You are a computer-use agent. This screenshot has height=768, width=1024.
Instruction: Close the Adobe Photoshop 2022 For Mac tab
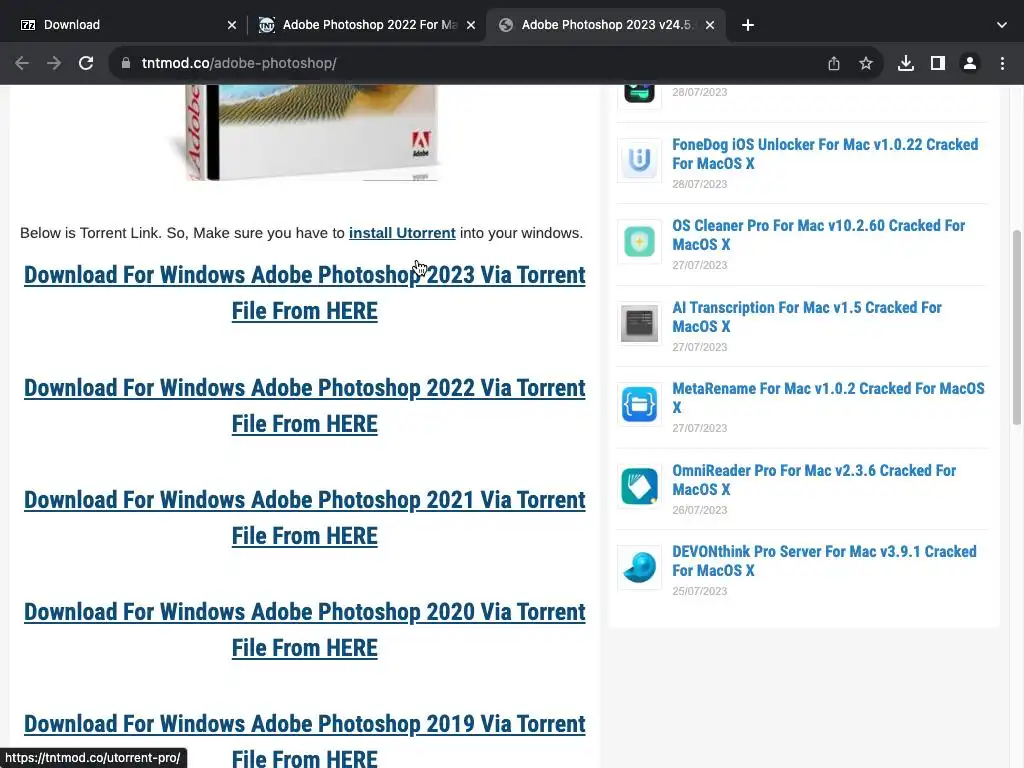click(x=471, y=25)
